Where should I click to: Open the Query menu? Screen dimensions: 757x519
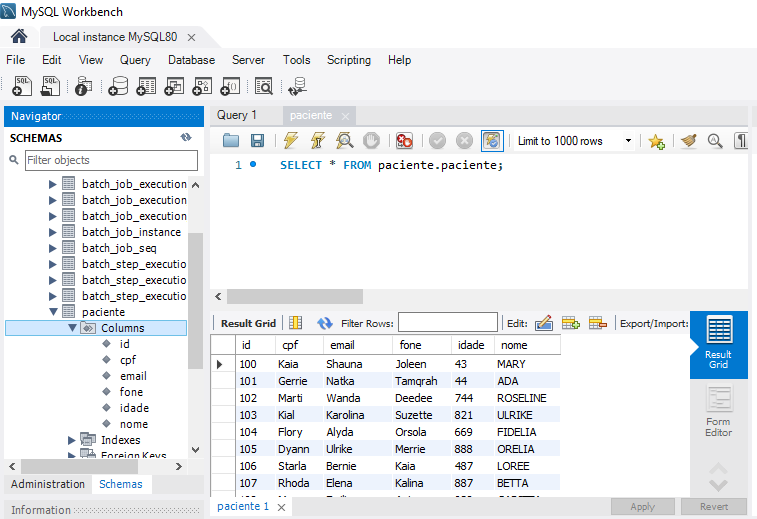pyautogui.click(x=135, y=60)
